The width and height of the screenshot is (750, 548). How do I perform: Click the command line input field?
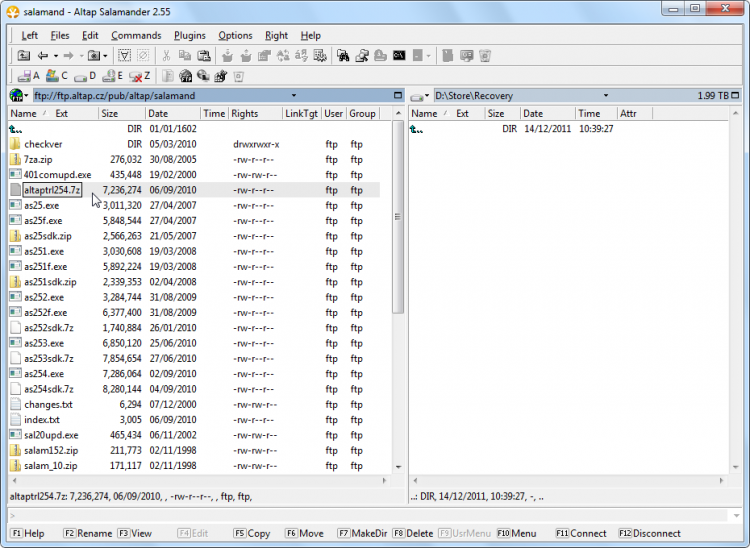[x=371, y=515]
